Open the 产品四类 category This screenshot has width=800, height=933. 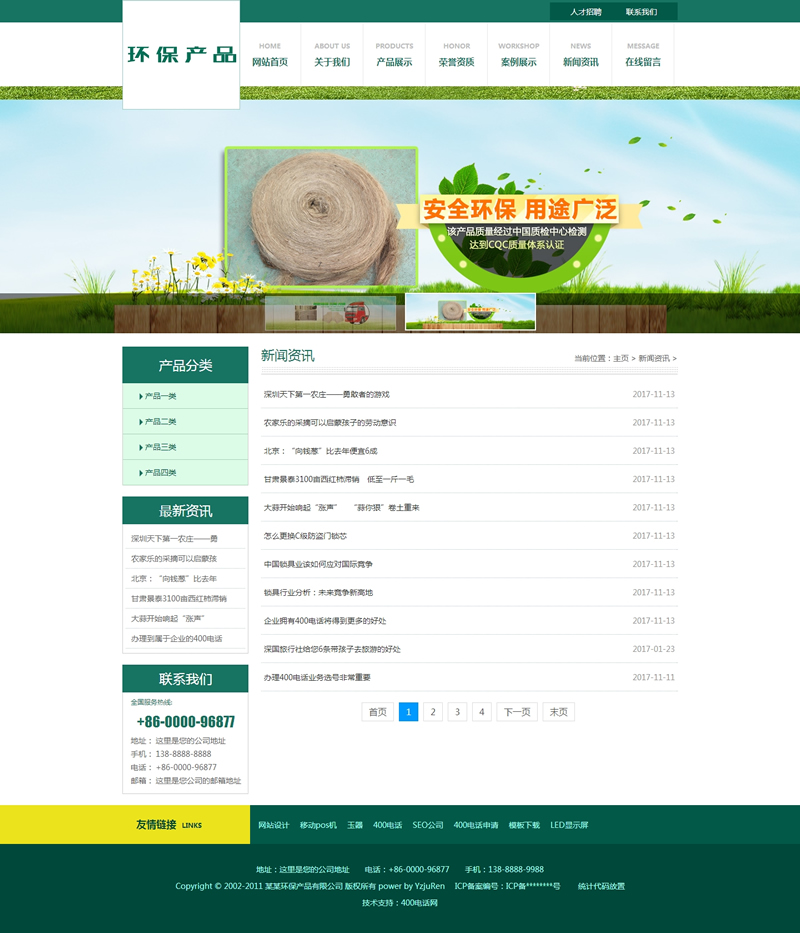click(x=160, y=472)
